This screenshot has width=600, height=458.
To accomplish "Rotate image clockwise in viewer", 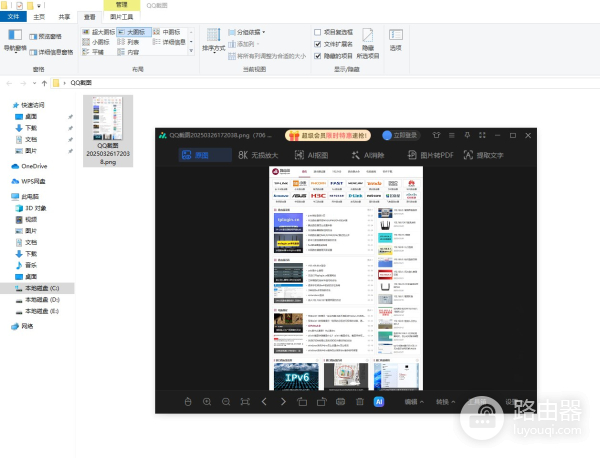I will (321, 402).
